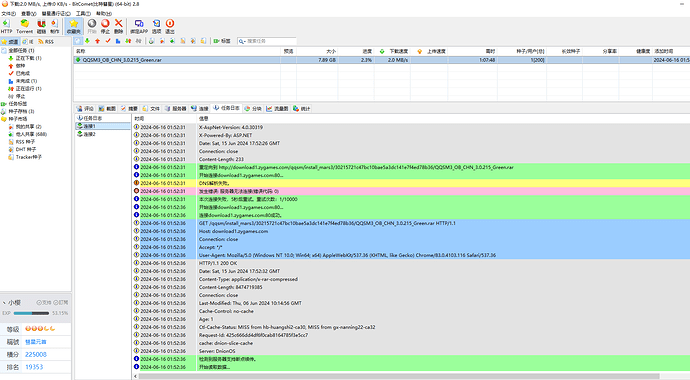Filter by running tasks double-arrow icon
Viewport: 690px width, 380px height.
[x=128, y=41]
